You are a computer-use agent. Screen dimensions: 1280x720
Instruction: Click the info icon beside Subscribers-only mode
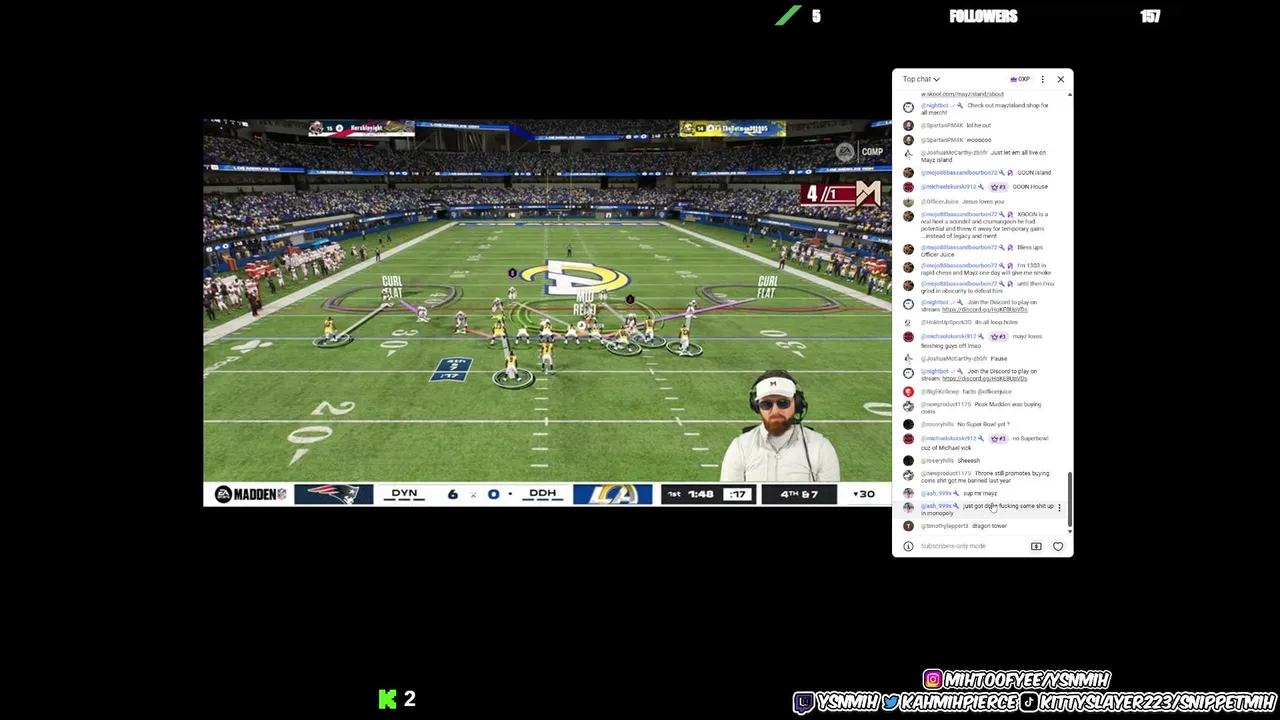(x=908, y=546)
